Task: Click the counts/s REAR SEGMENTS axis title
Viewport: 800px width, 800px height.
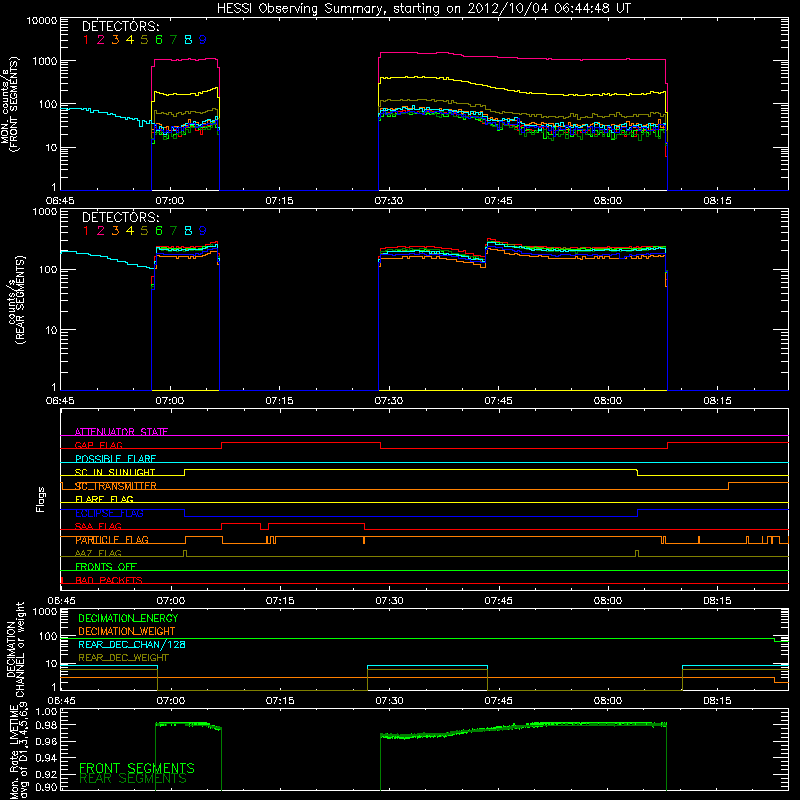Action: 16,300
